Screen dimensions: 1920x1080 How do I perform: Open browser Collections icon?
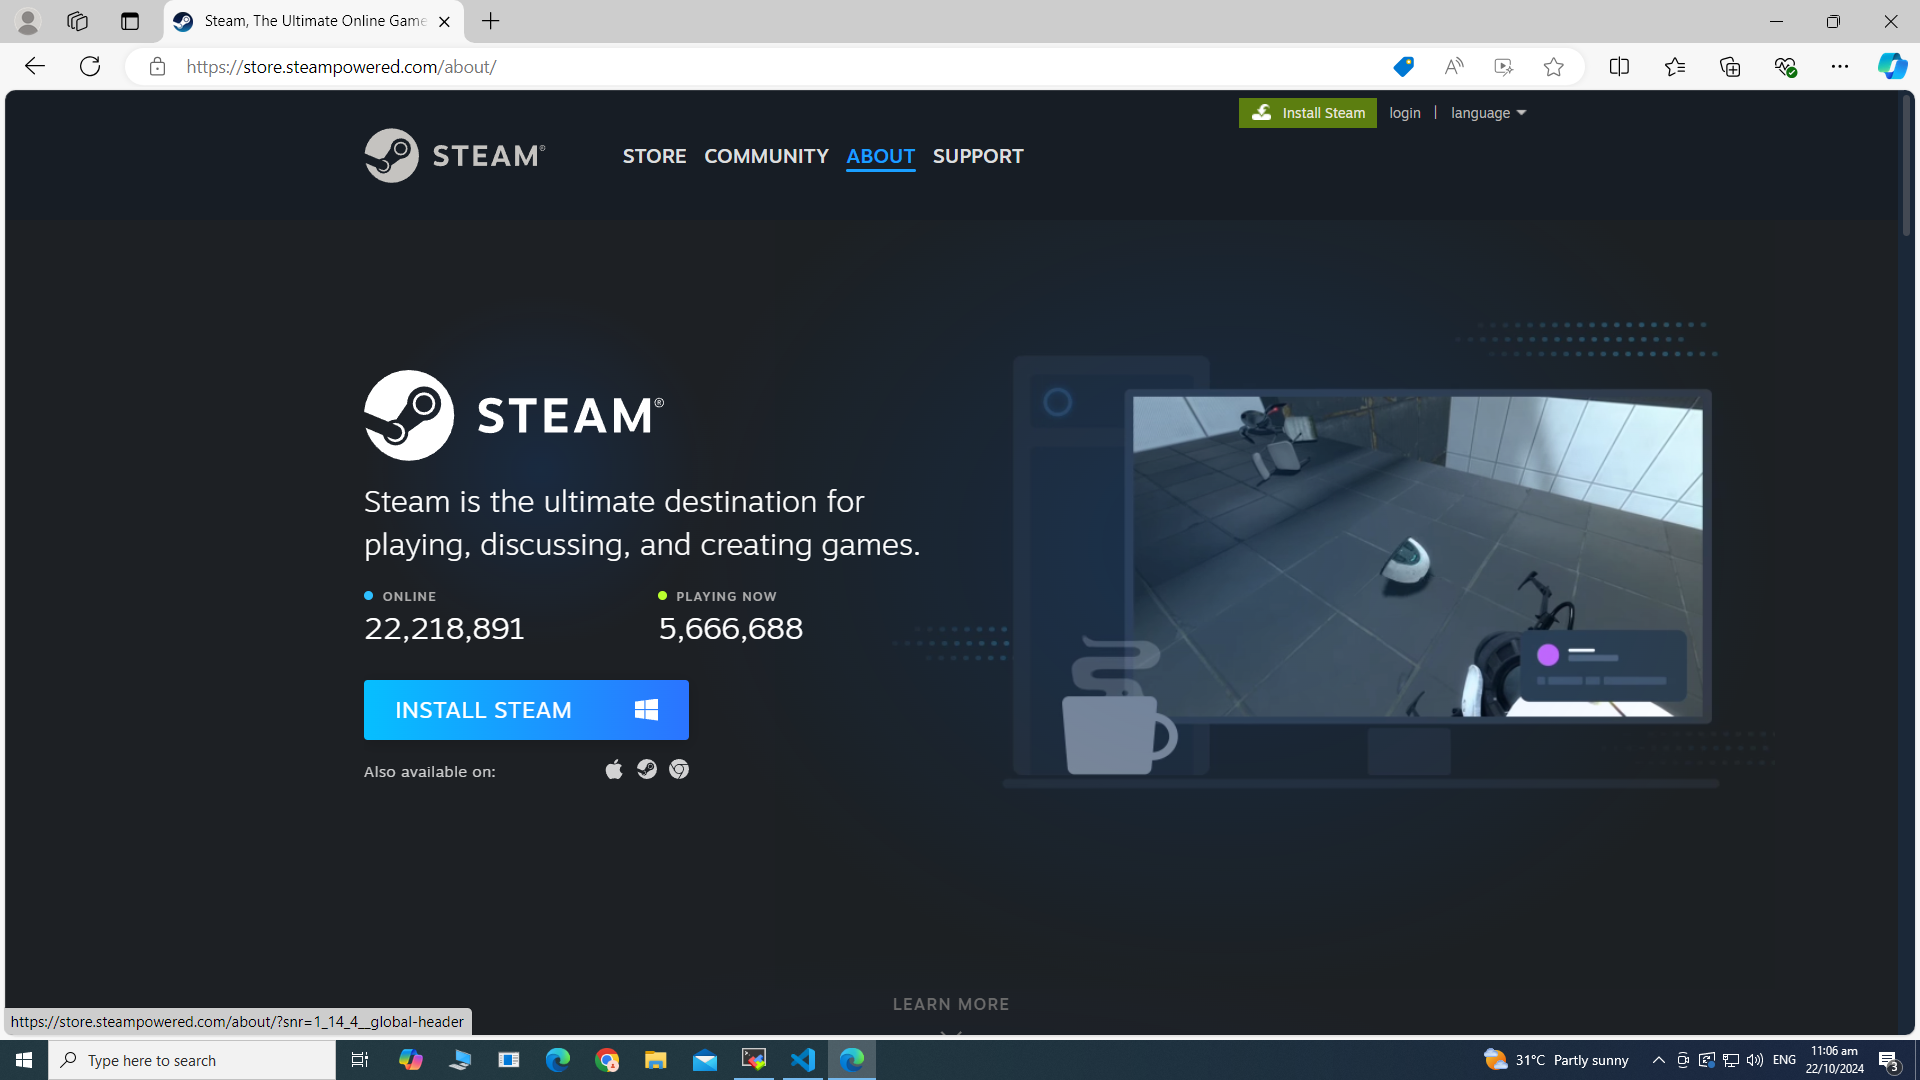click(x=1730, y=67)
